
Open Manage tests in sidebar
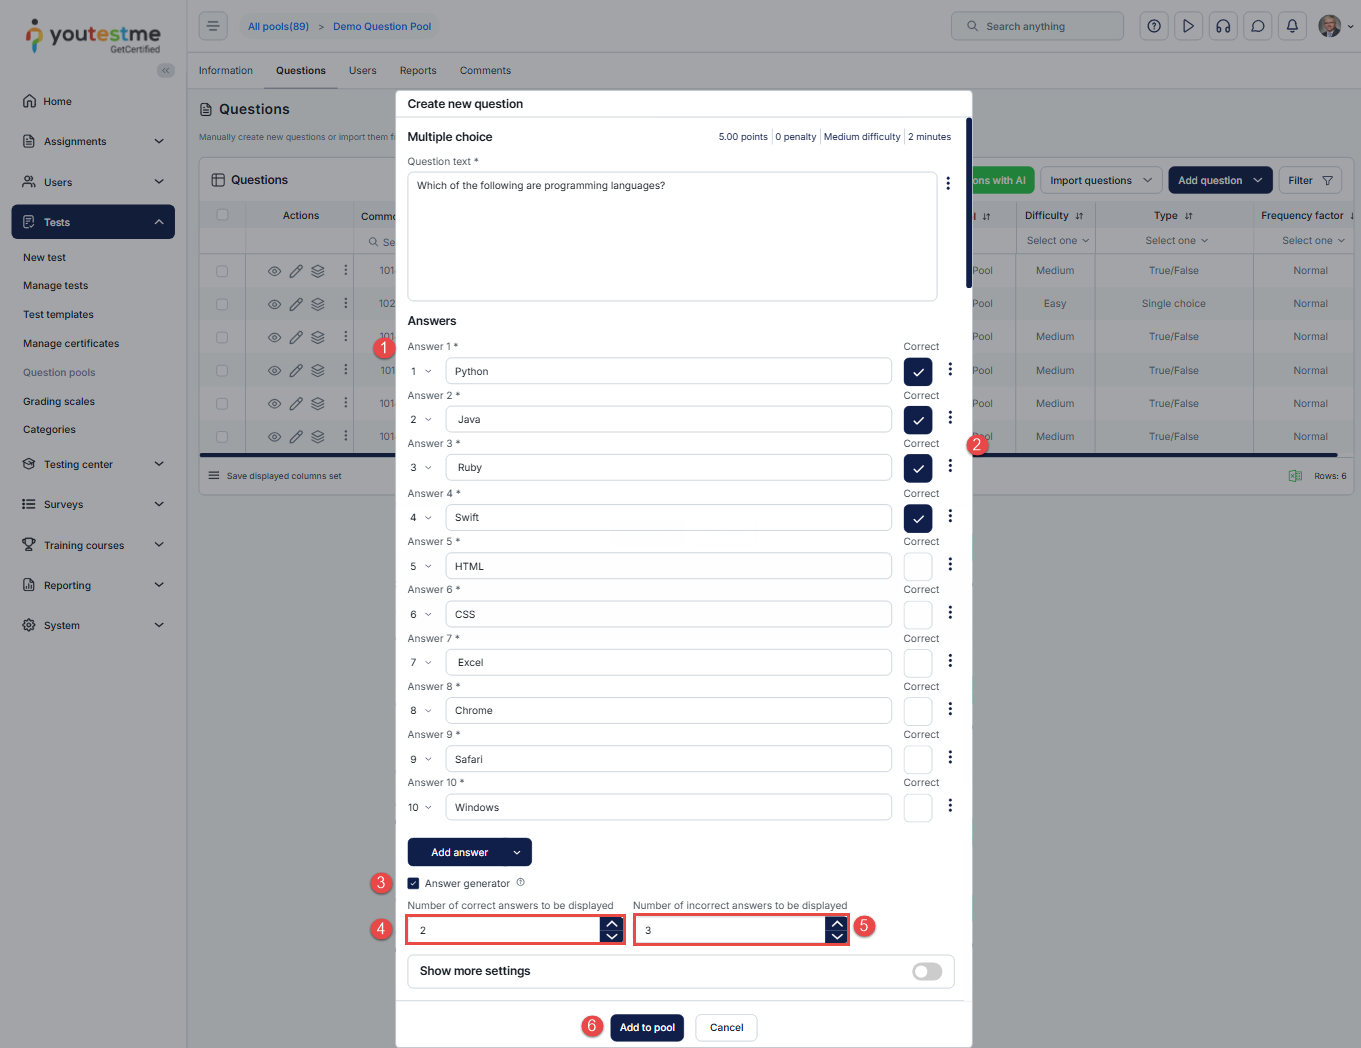(56, 286)
